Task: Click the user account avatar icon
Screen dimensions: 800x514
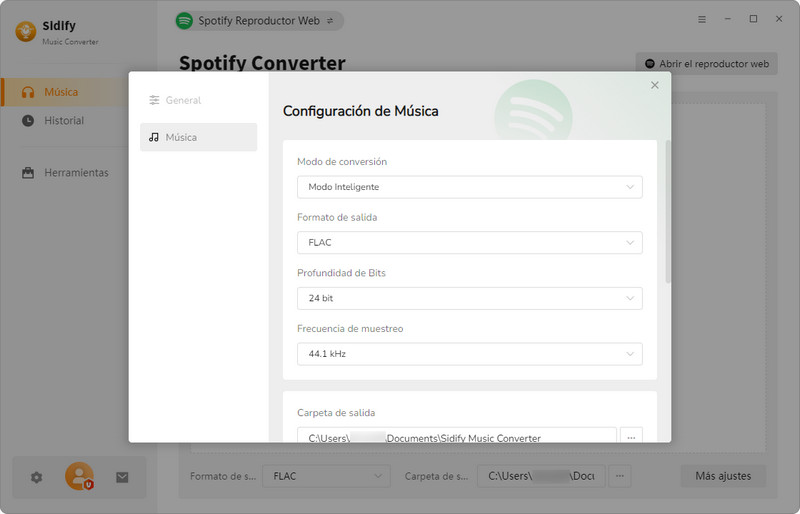Action: point(80,476)
